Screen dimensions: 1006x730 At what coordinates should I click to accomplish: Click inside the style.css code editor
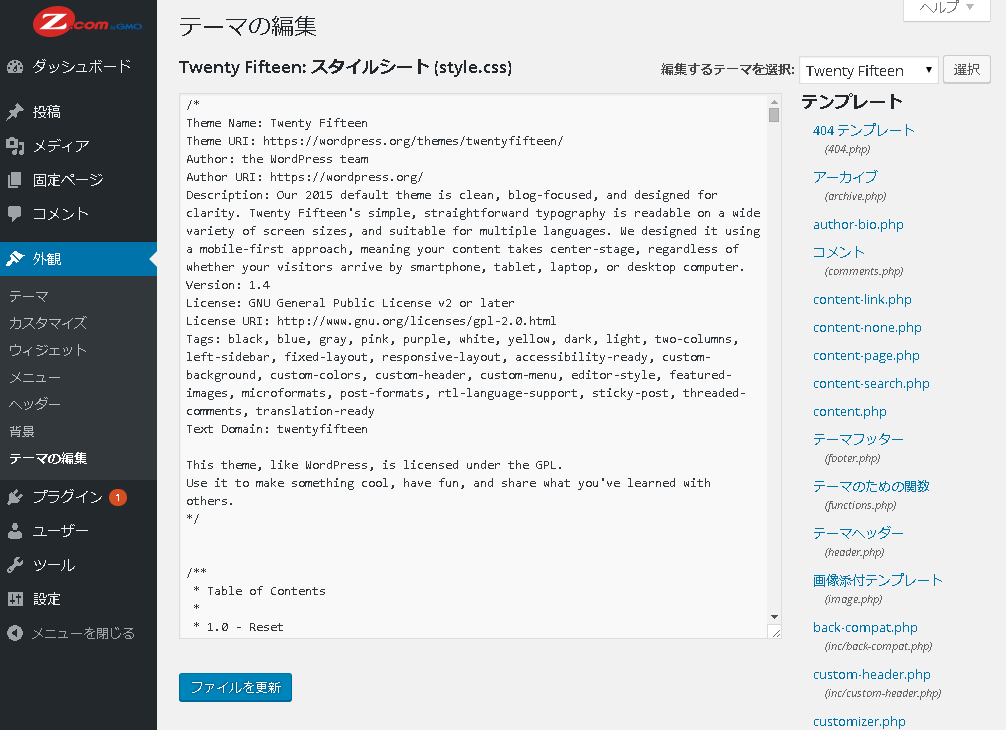point(473,366)
